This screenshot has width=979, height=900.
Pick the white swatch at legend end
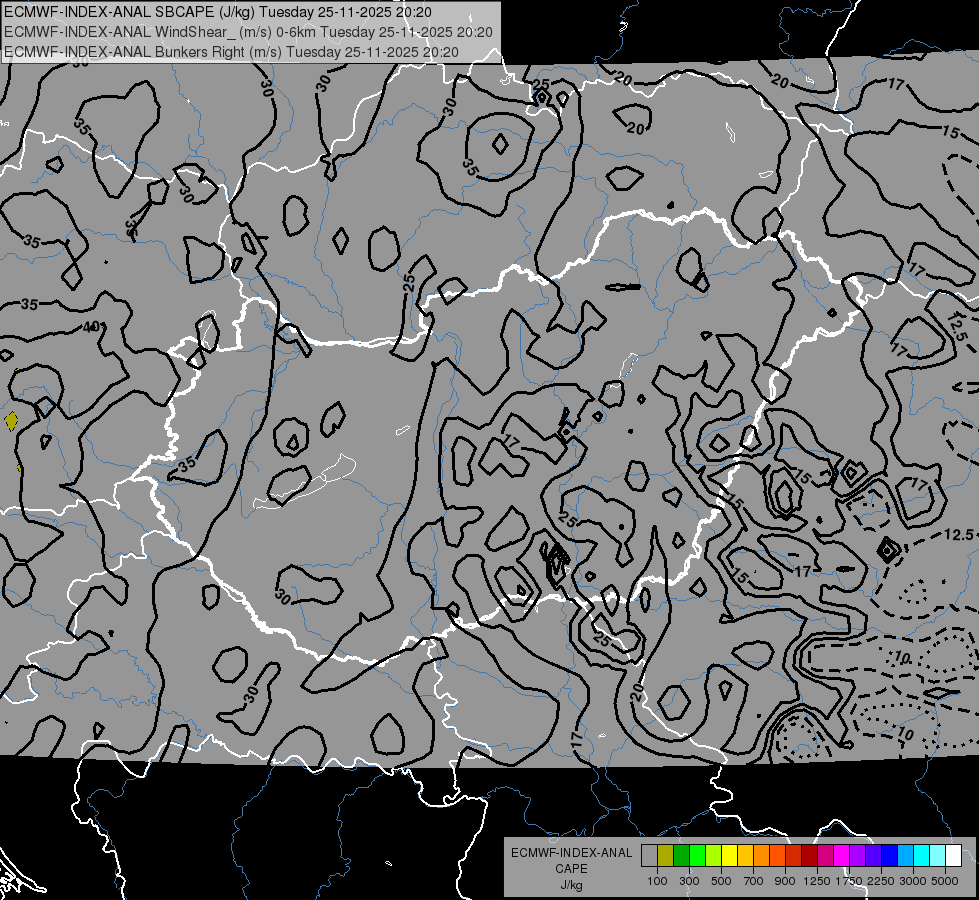tap(953, 855)
